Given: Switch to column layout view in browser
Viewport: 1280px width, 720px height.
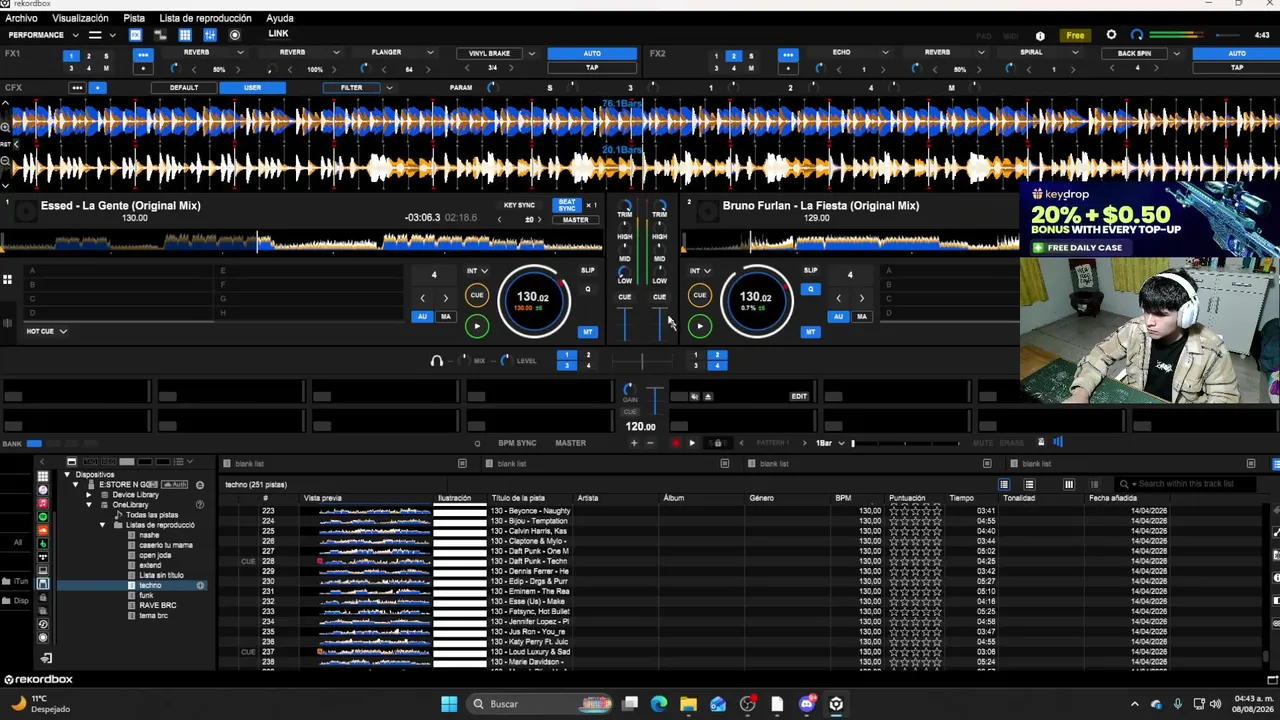Looking at the screenshot, I should 1068,485.
